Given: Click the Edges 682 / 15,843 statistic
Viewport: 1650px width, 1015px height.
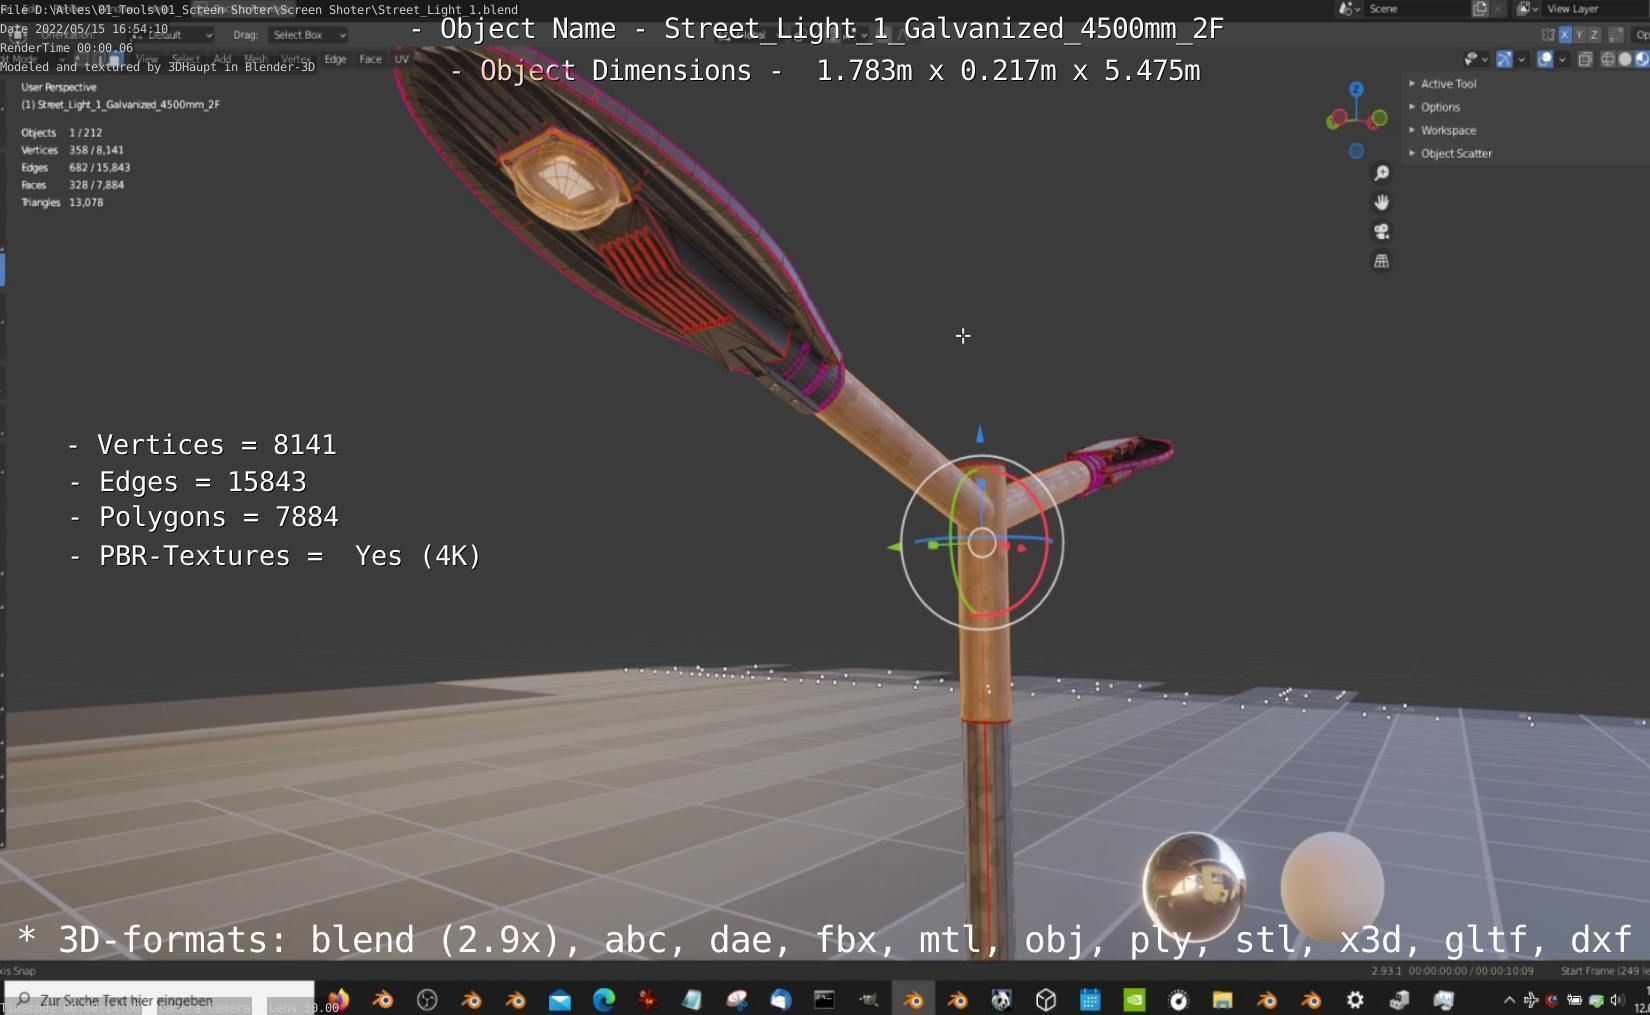Looking at the screenshot, I should pyautogui.click(x=76, y=167).
